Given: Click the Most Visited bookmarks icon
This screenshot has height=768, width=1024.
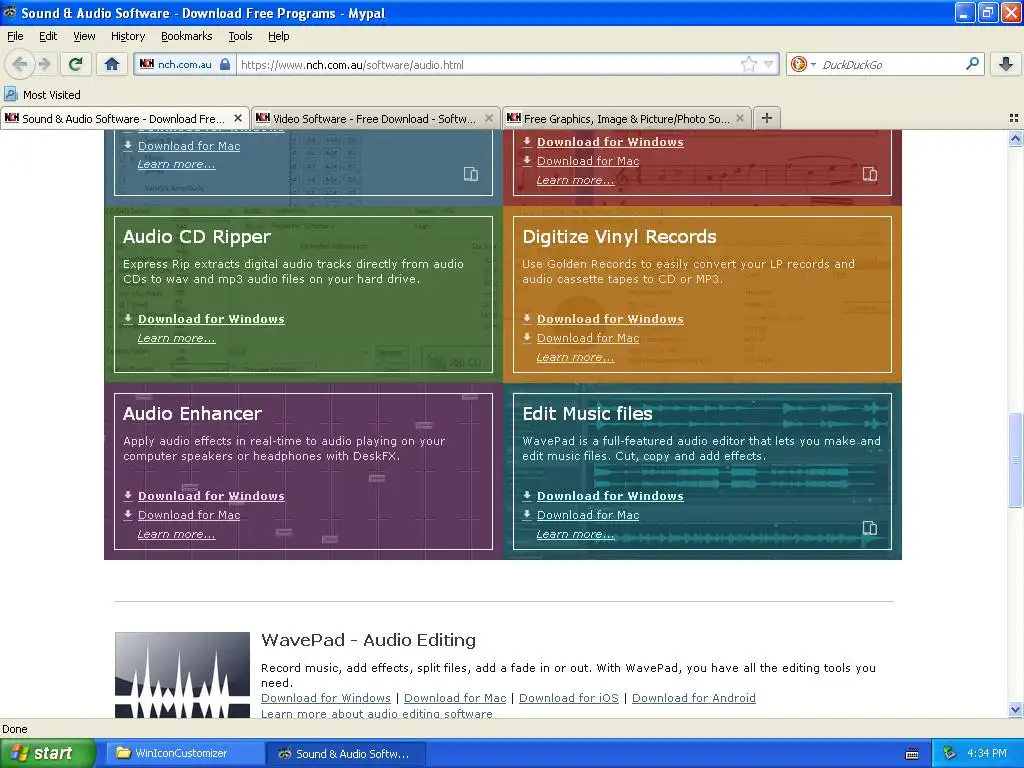Looking at the screenshot, I should point(10,95).
